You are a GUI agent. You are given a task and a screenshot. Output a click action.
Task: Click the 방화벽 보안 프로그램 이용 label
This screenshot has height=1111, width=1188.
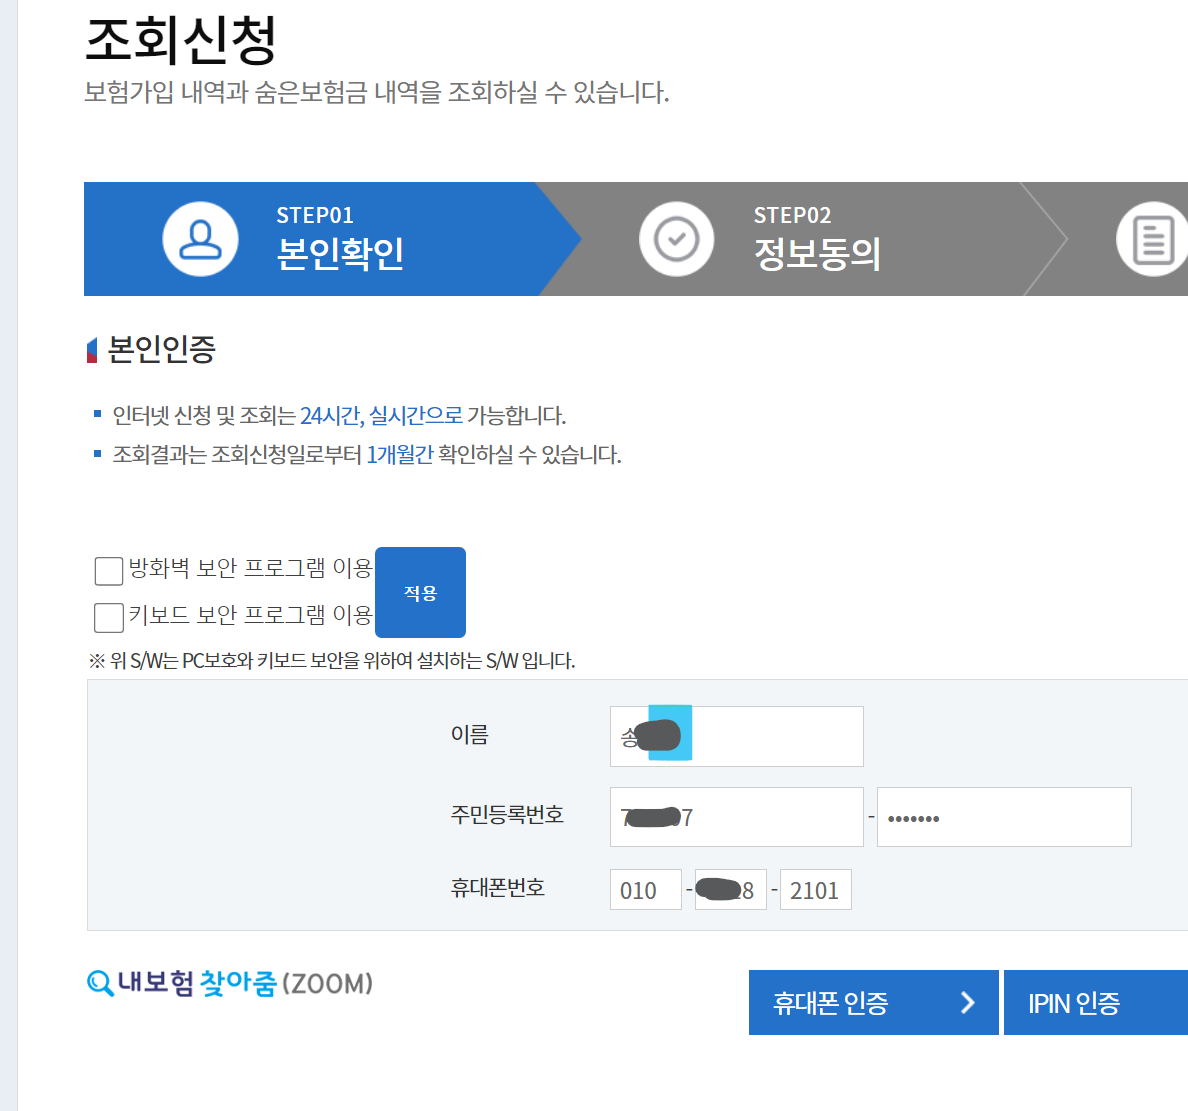pos(251,568)
